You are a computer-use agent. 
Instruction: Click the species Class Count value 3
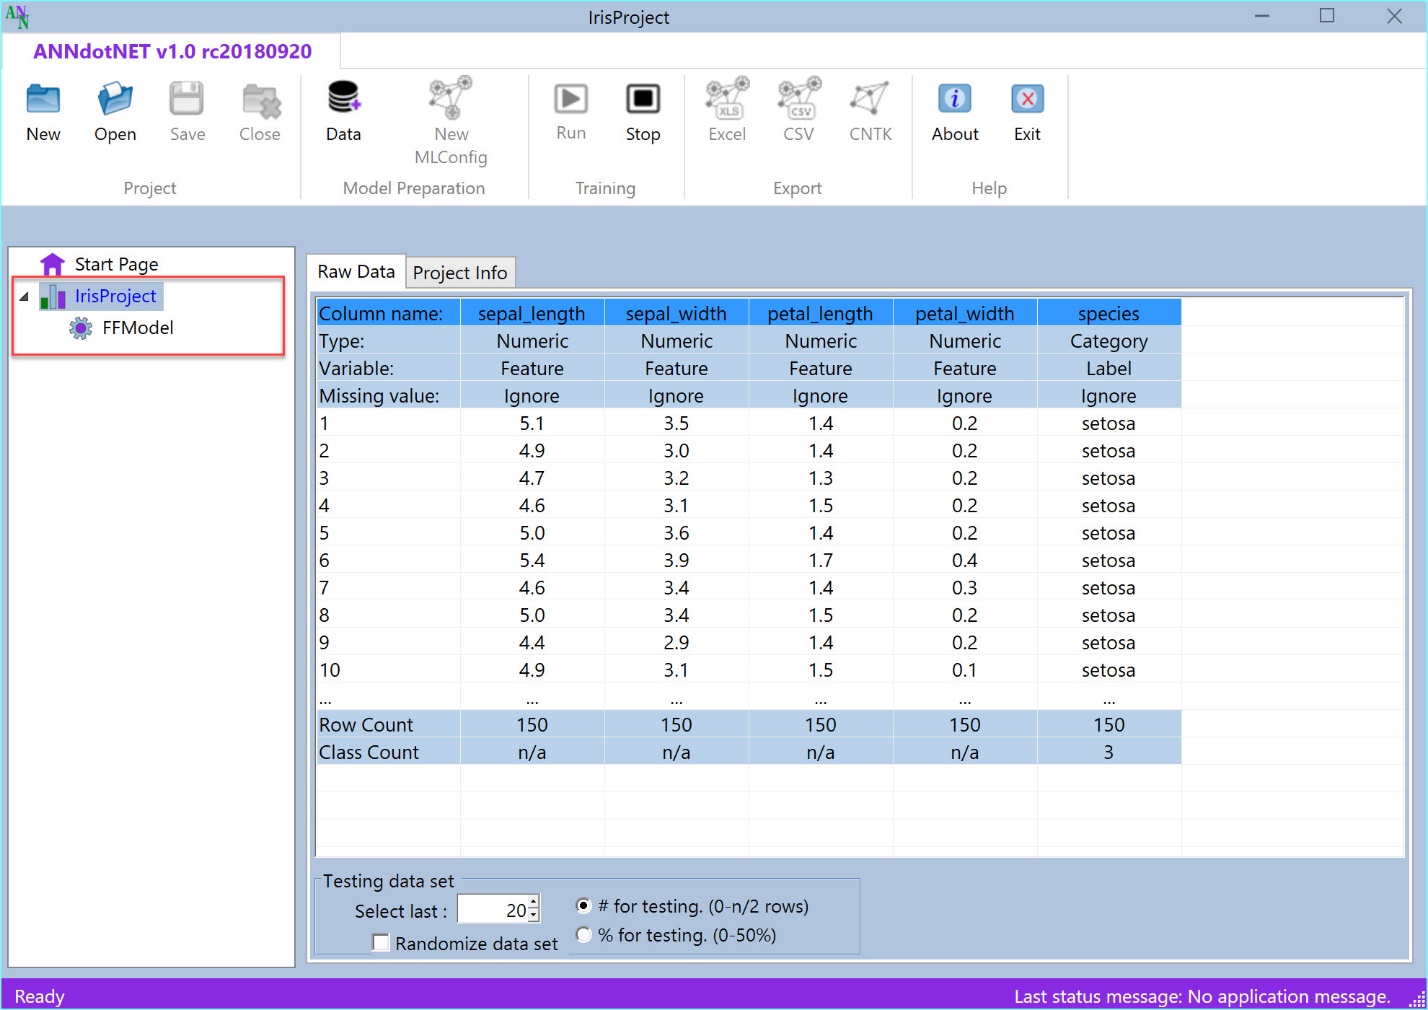(x=1109, y=752)
